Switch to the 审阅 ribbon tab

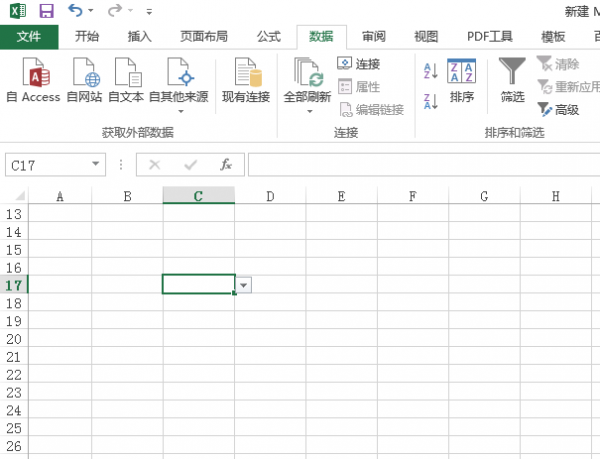click(x=374, y=37)
